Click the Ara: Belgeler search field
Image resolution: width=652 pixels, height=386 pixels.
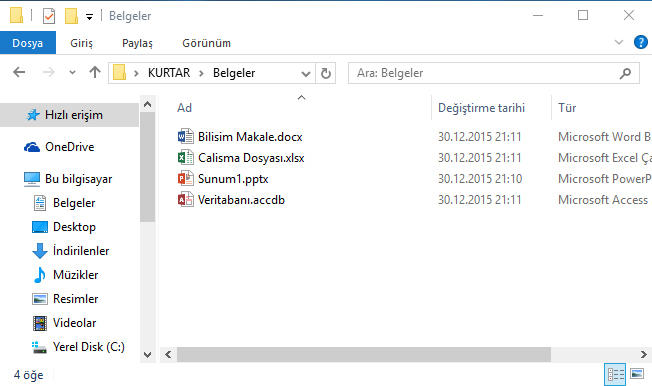point(494,73)
